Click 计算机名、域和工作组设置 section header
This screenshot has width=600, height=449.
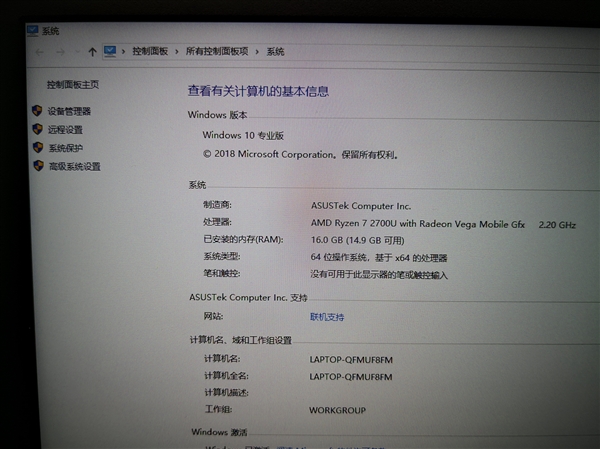point(241,340)
